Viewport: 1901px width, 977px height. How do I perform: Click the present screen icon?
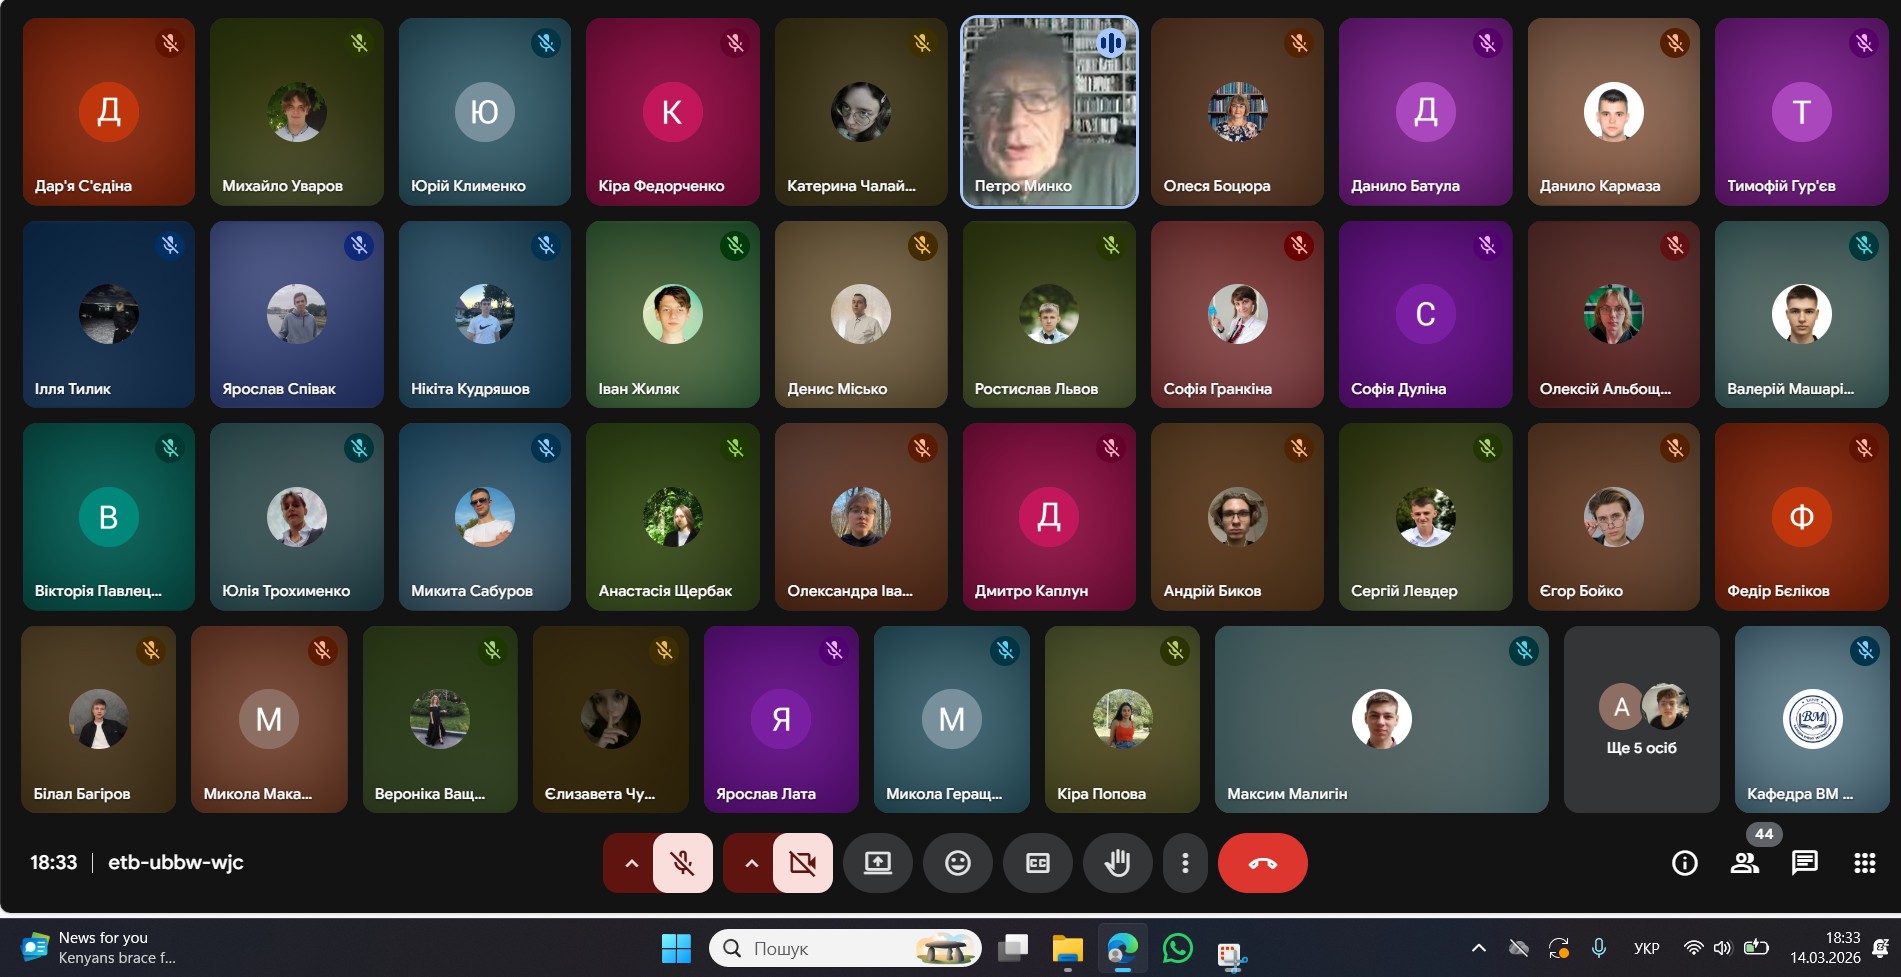tap(877, 863)
